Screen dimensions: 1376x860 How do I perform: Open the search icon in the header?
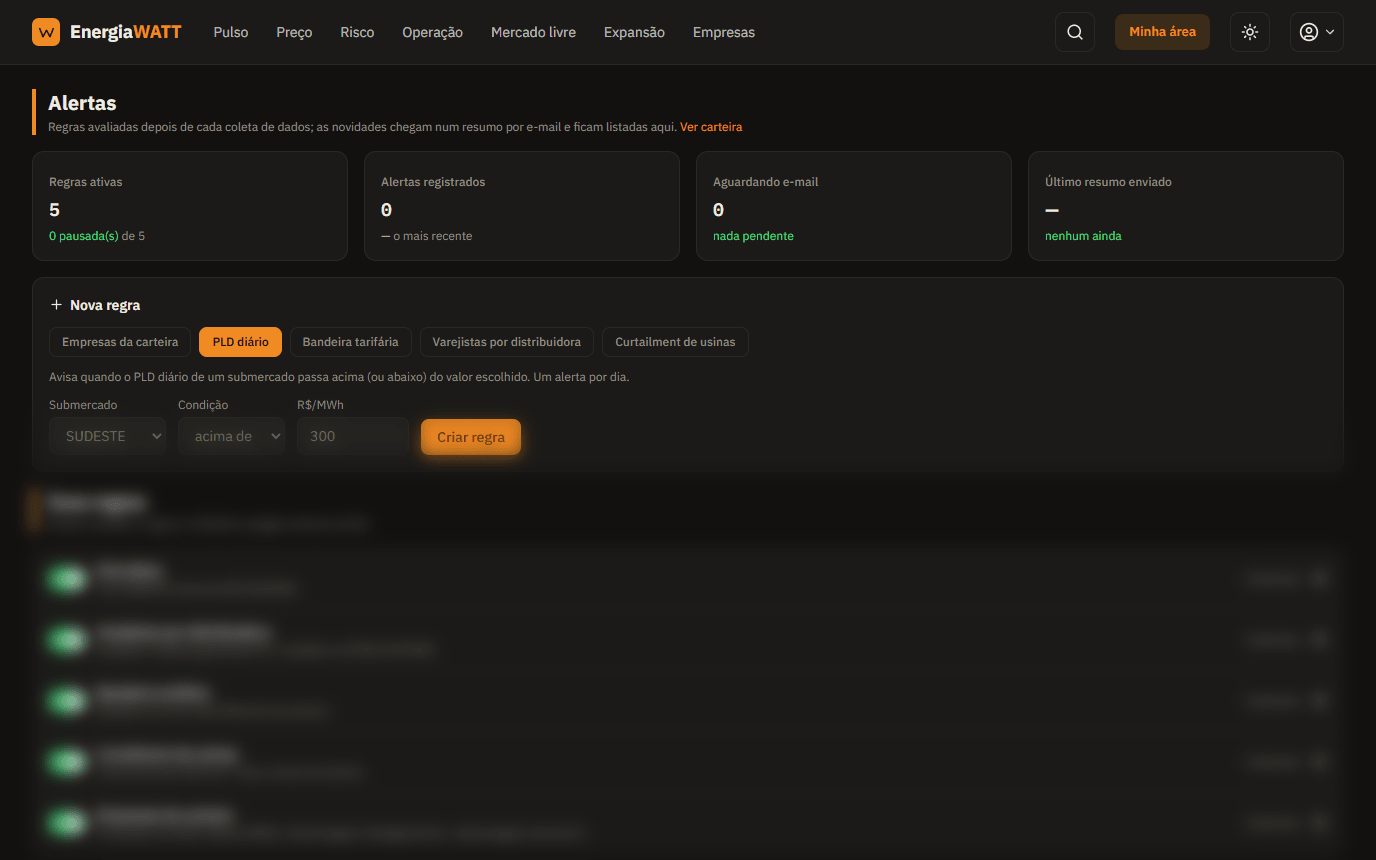[1075, 32]
